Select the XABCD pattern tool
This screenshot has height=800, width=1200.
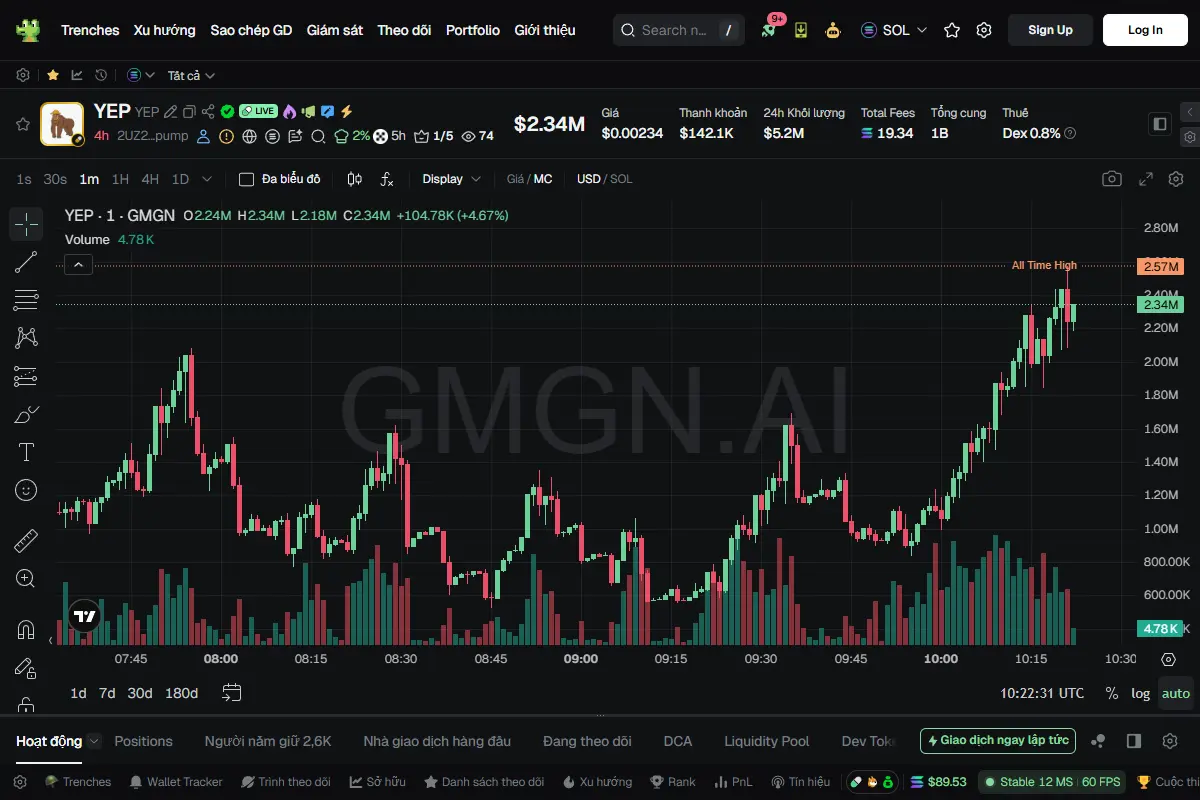point(26,338)
